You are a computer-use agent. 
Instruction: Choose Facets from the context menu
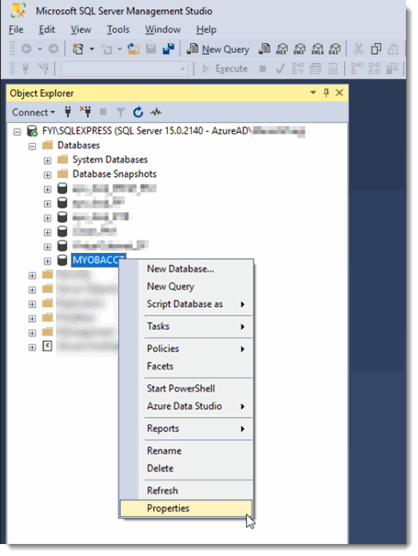186,366
